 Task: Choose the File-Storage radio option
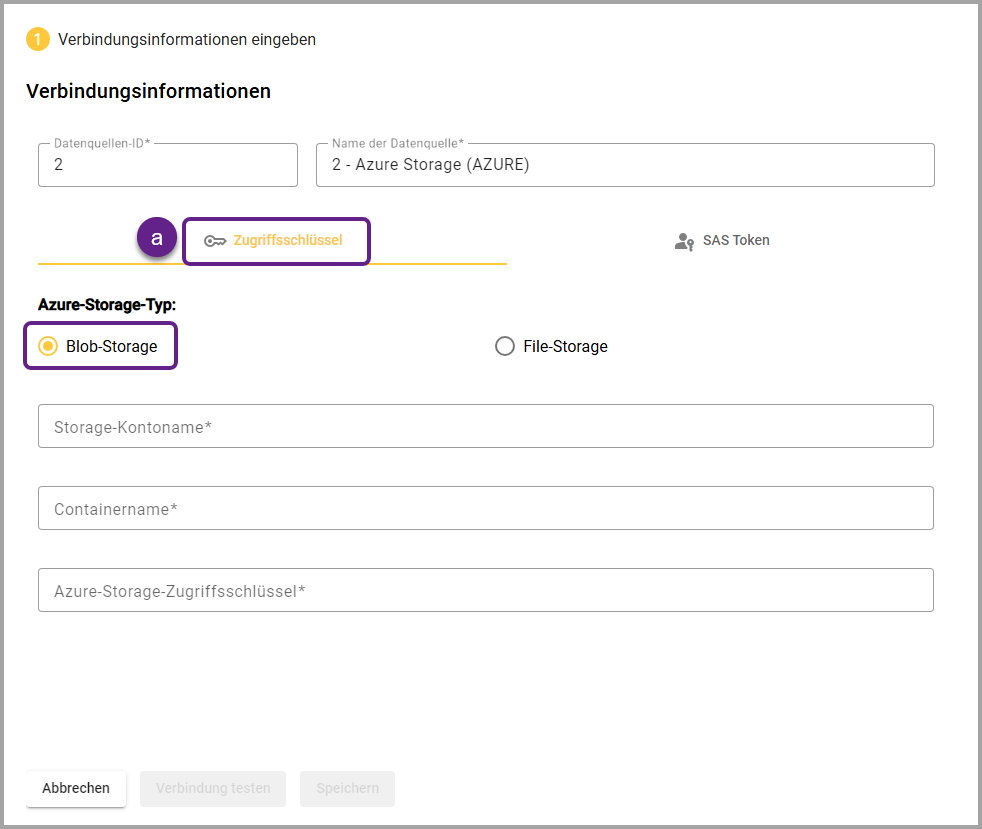pyautogui.click(x=505, y=346)
